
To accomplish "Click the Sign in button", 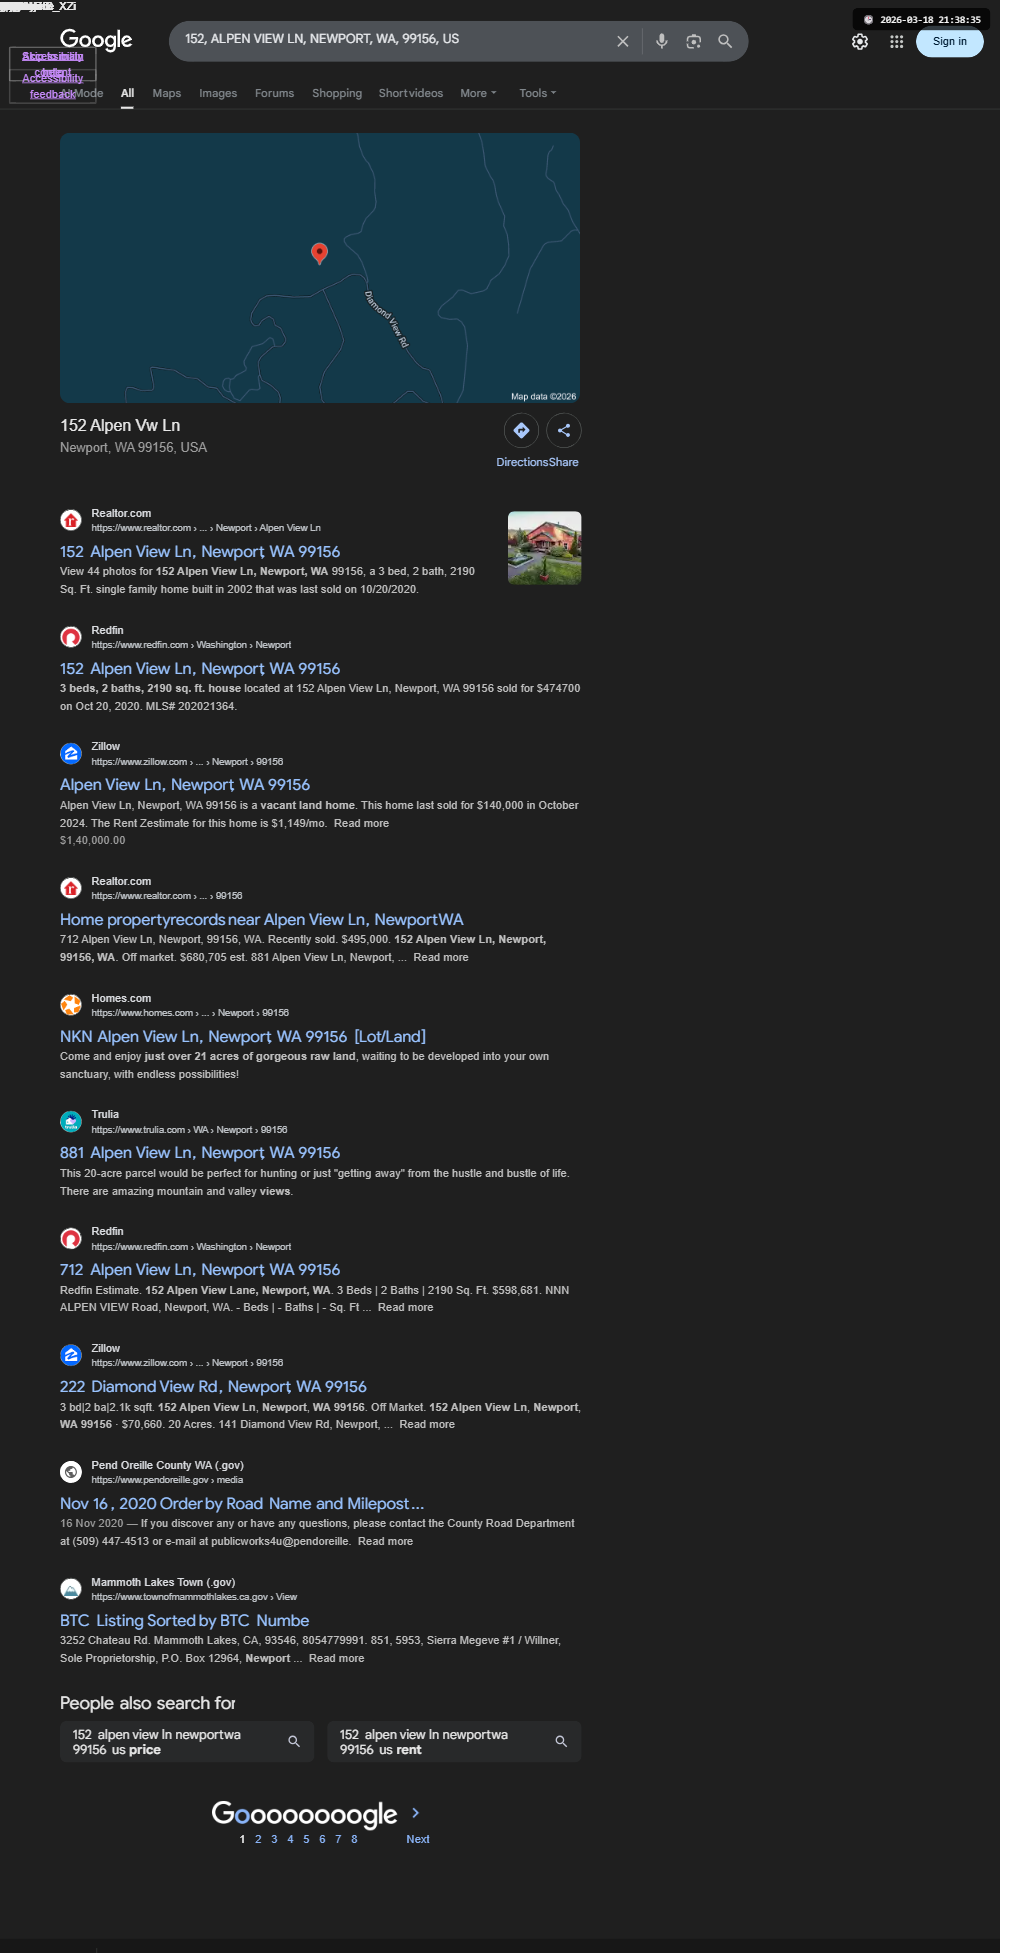I will pos(950,42).
